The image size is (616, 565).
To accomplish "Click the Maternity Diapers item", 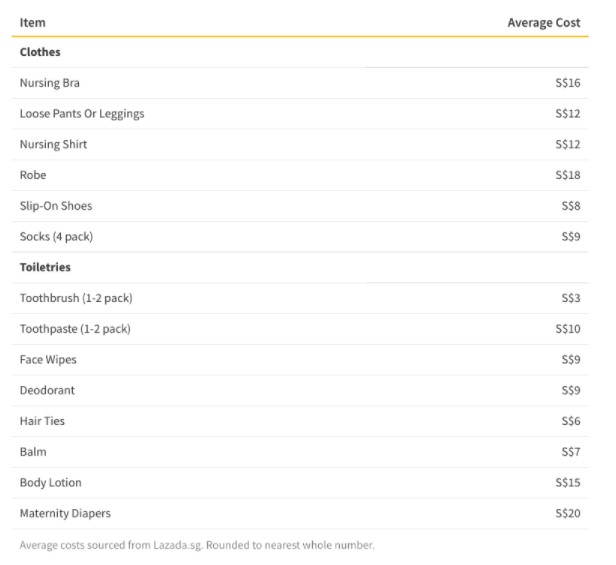I will tap(65, 513).
